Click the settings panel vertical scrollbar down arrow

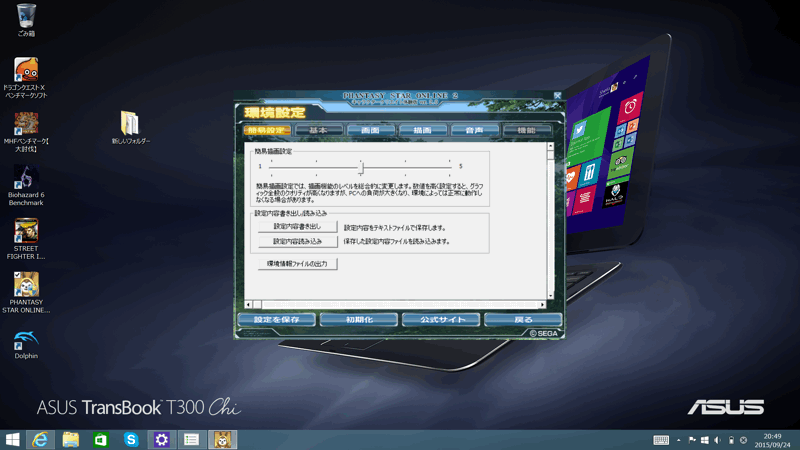[550, 295]
